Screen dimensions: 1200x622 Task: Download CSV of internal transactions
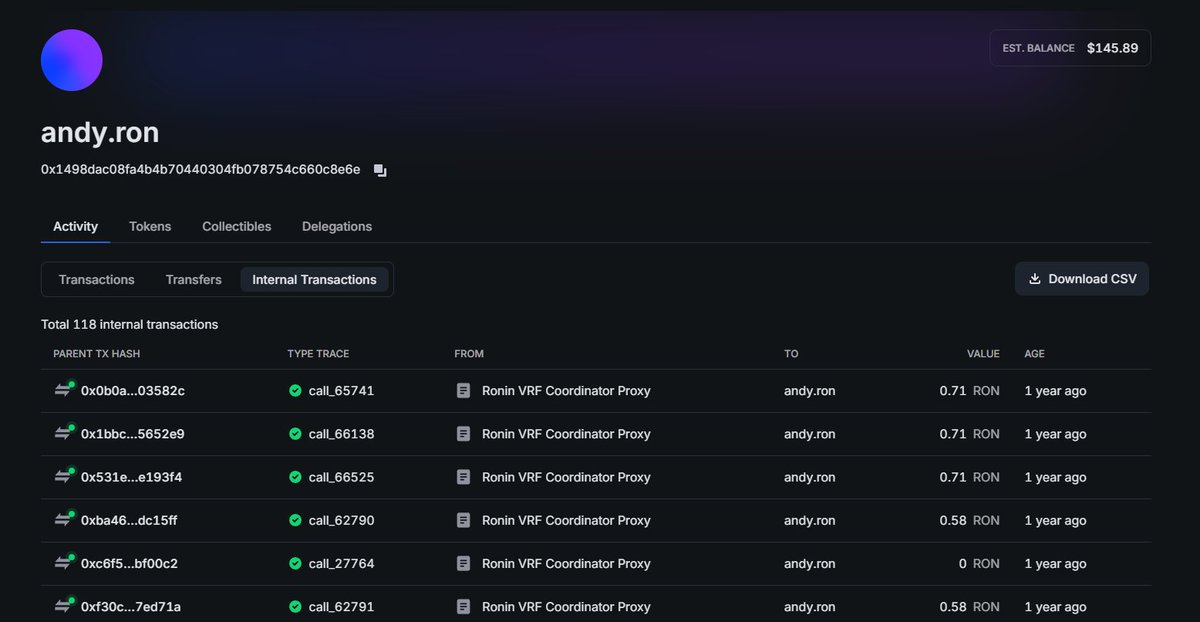click(1082, 279)
